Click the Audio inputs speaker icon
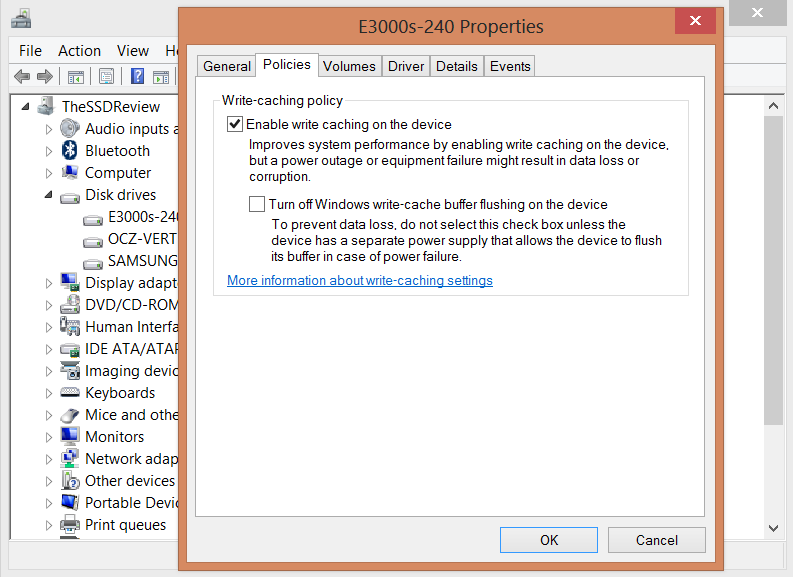This screenshot has height=577, width=793. [70, 128]
